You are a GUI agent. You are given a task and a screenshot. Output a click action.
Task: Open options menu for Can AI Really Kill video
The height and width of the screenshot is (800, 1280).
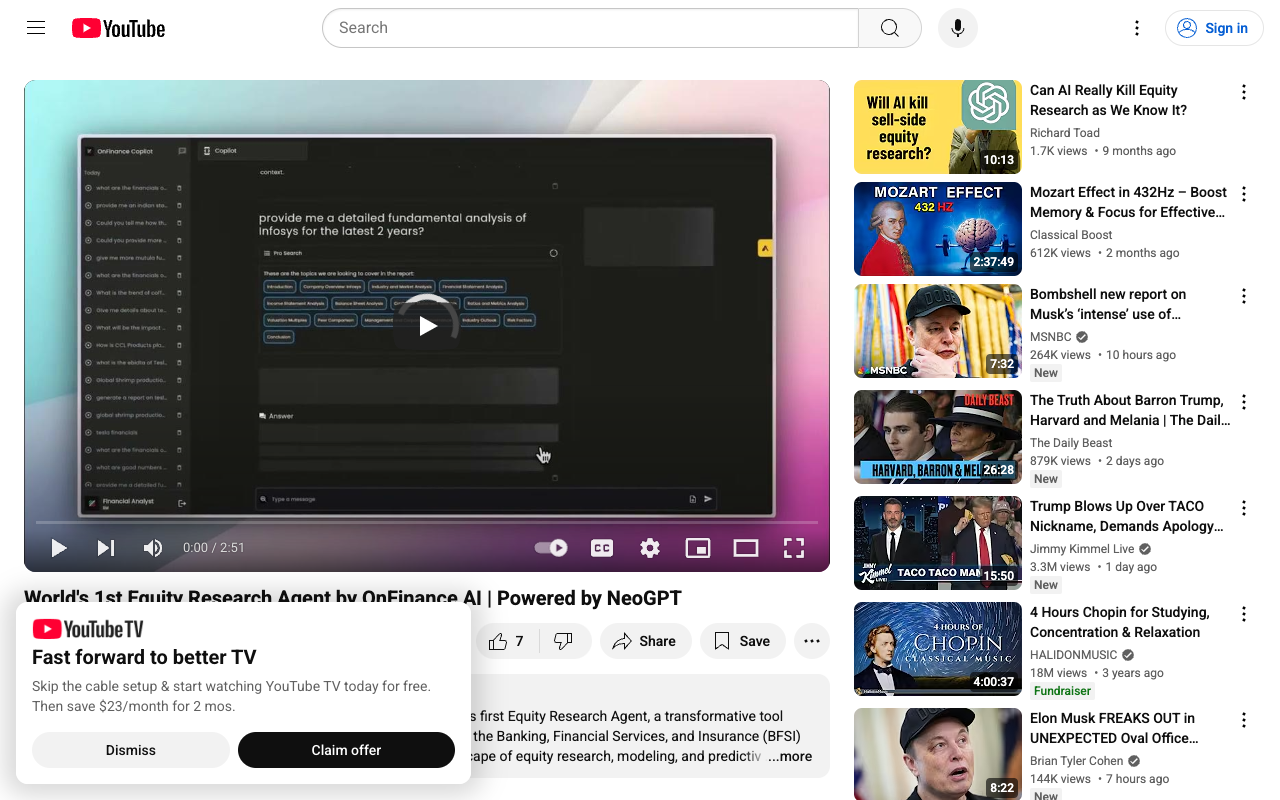[x=1244, y=92]
